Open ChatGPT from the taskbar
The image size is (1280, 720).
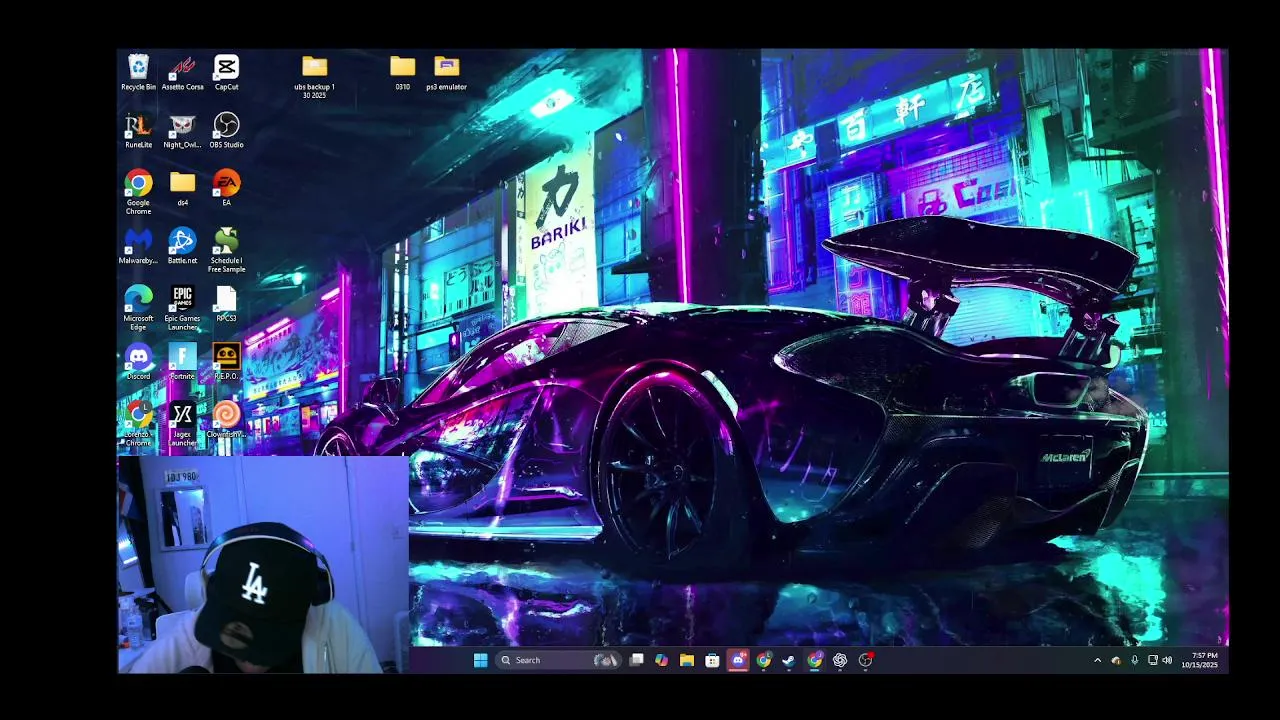[840, 660]
